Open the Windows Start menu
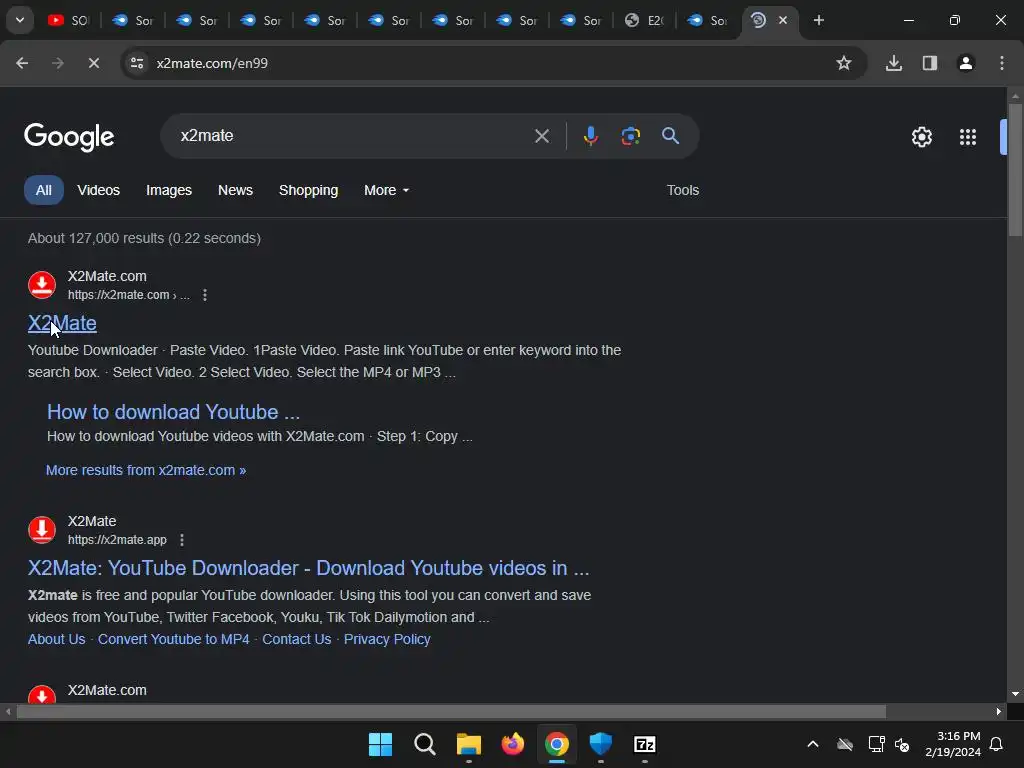 (380, 744)
